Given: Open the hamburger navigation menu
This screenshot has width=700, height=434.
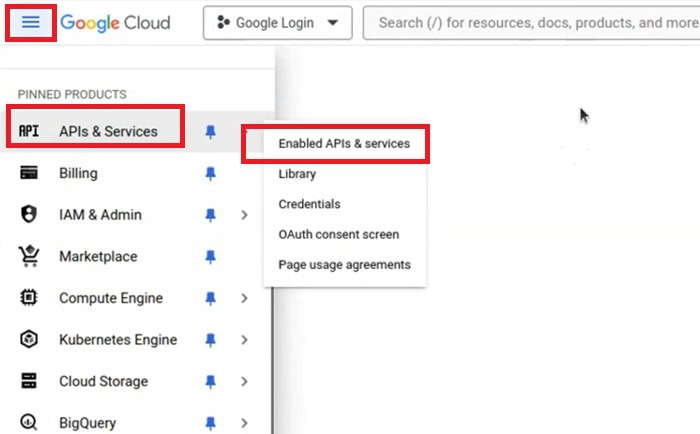Looking at the screenshot, I should [31, 22].
